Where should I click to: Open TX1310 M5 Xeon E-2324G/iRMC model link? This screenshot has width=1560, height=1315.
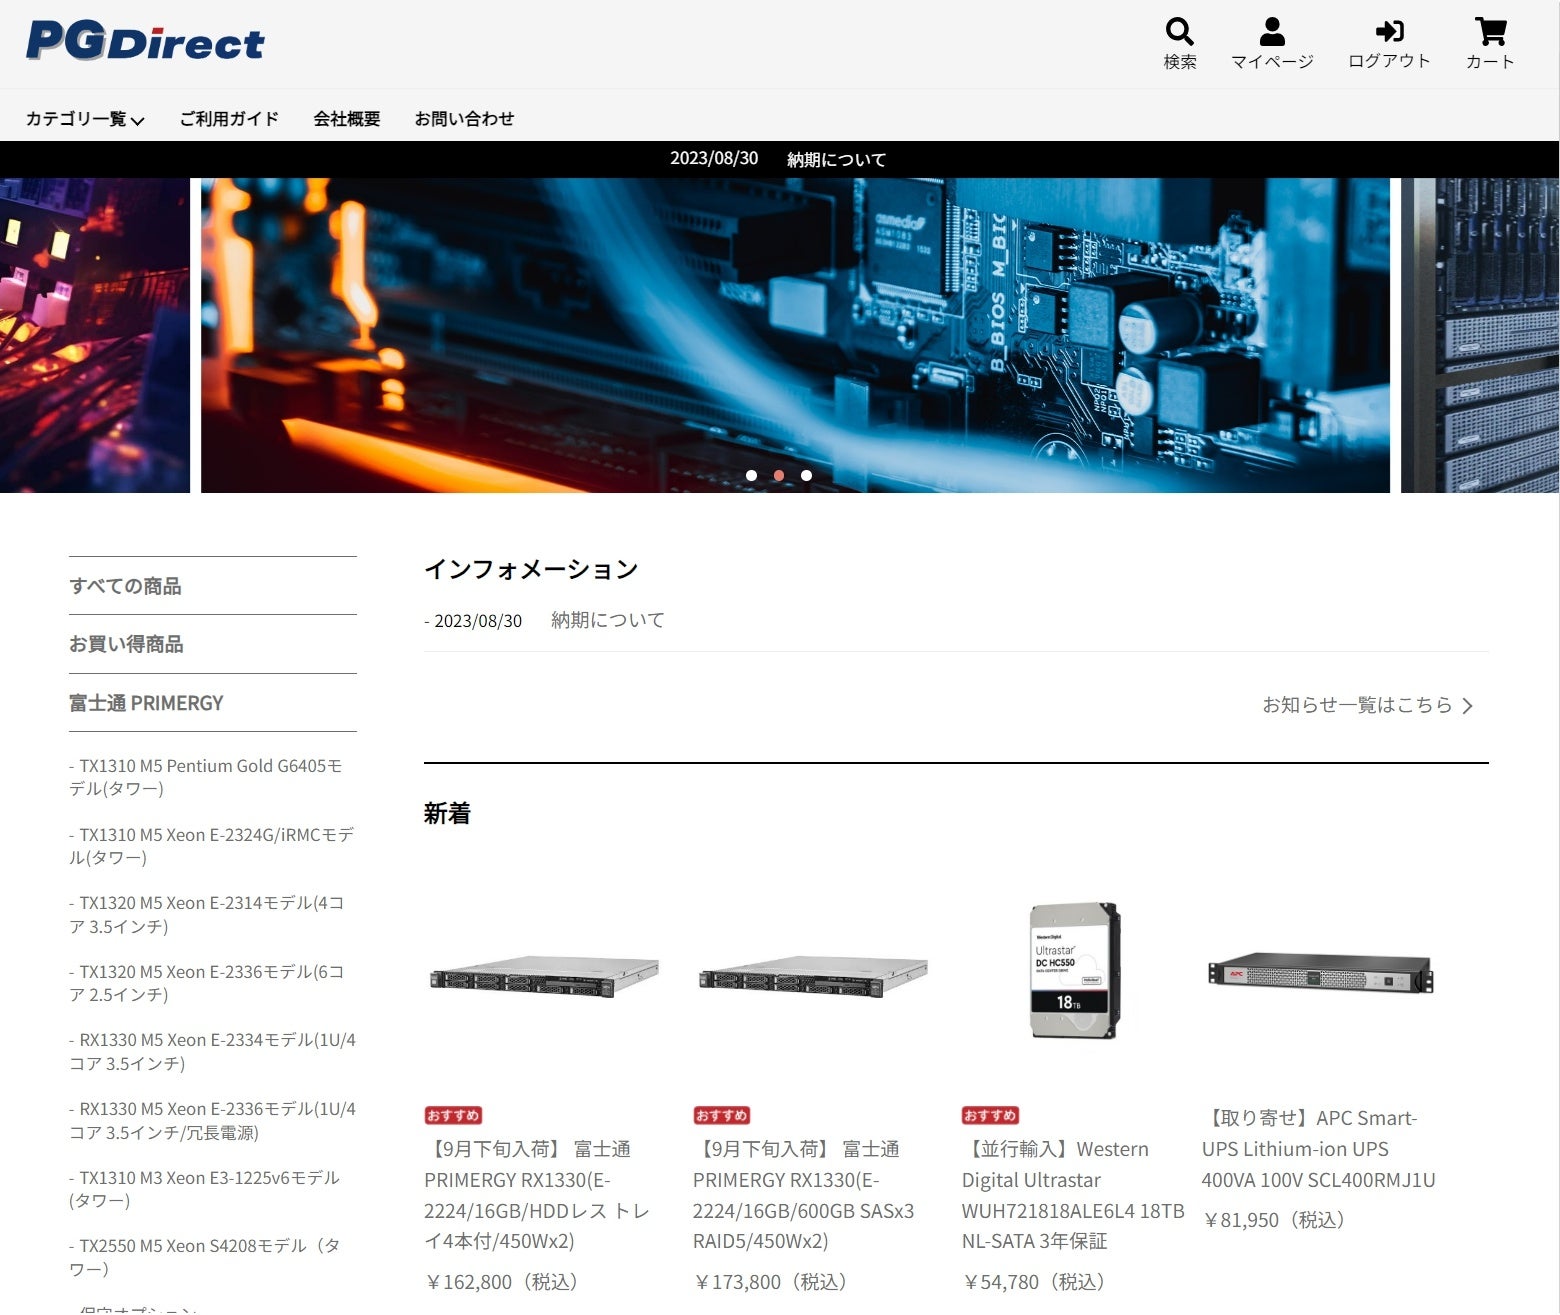click(211, 846)
